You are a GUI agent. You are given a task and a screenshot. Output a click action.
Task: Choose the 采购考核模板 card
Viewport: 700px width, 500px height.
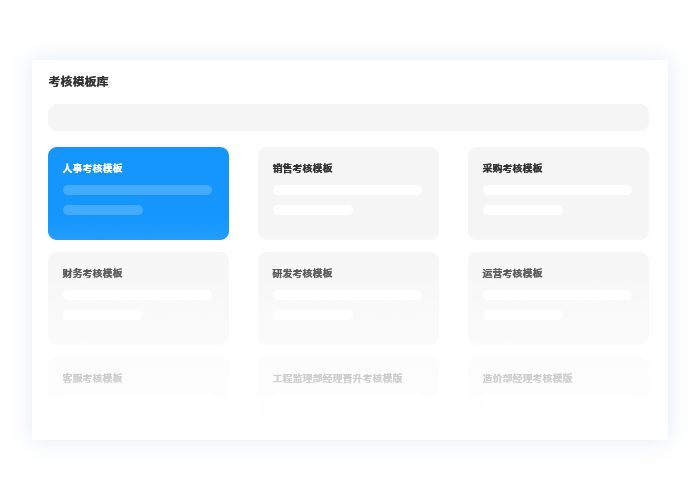(x=558, y=193)
